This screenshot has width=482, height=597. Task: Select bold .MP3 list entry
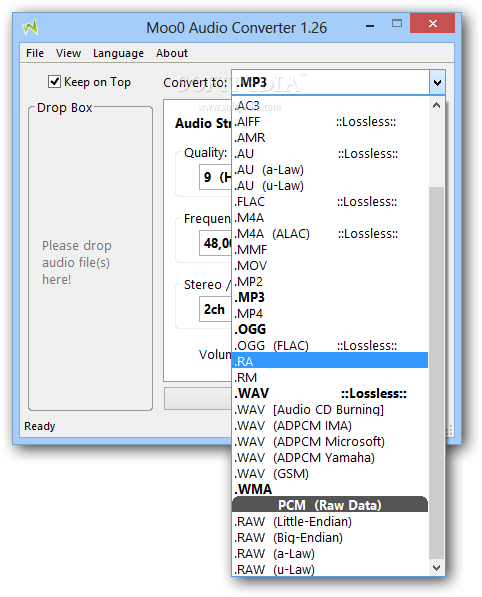[330, 297]
